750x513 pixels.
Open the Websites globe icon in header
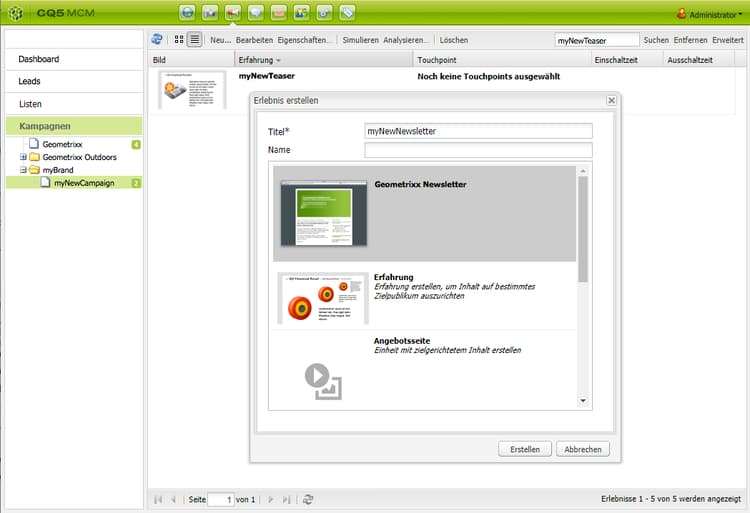(x=188, y=12)
